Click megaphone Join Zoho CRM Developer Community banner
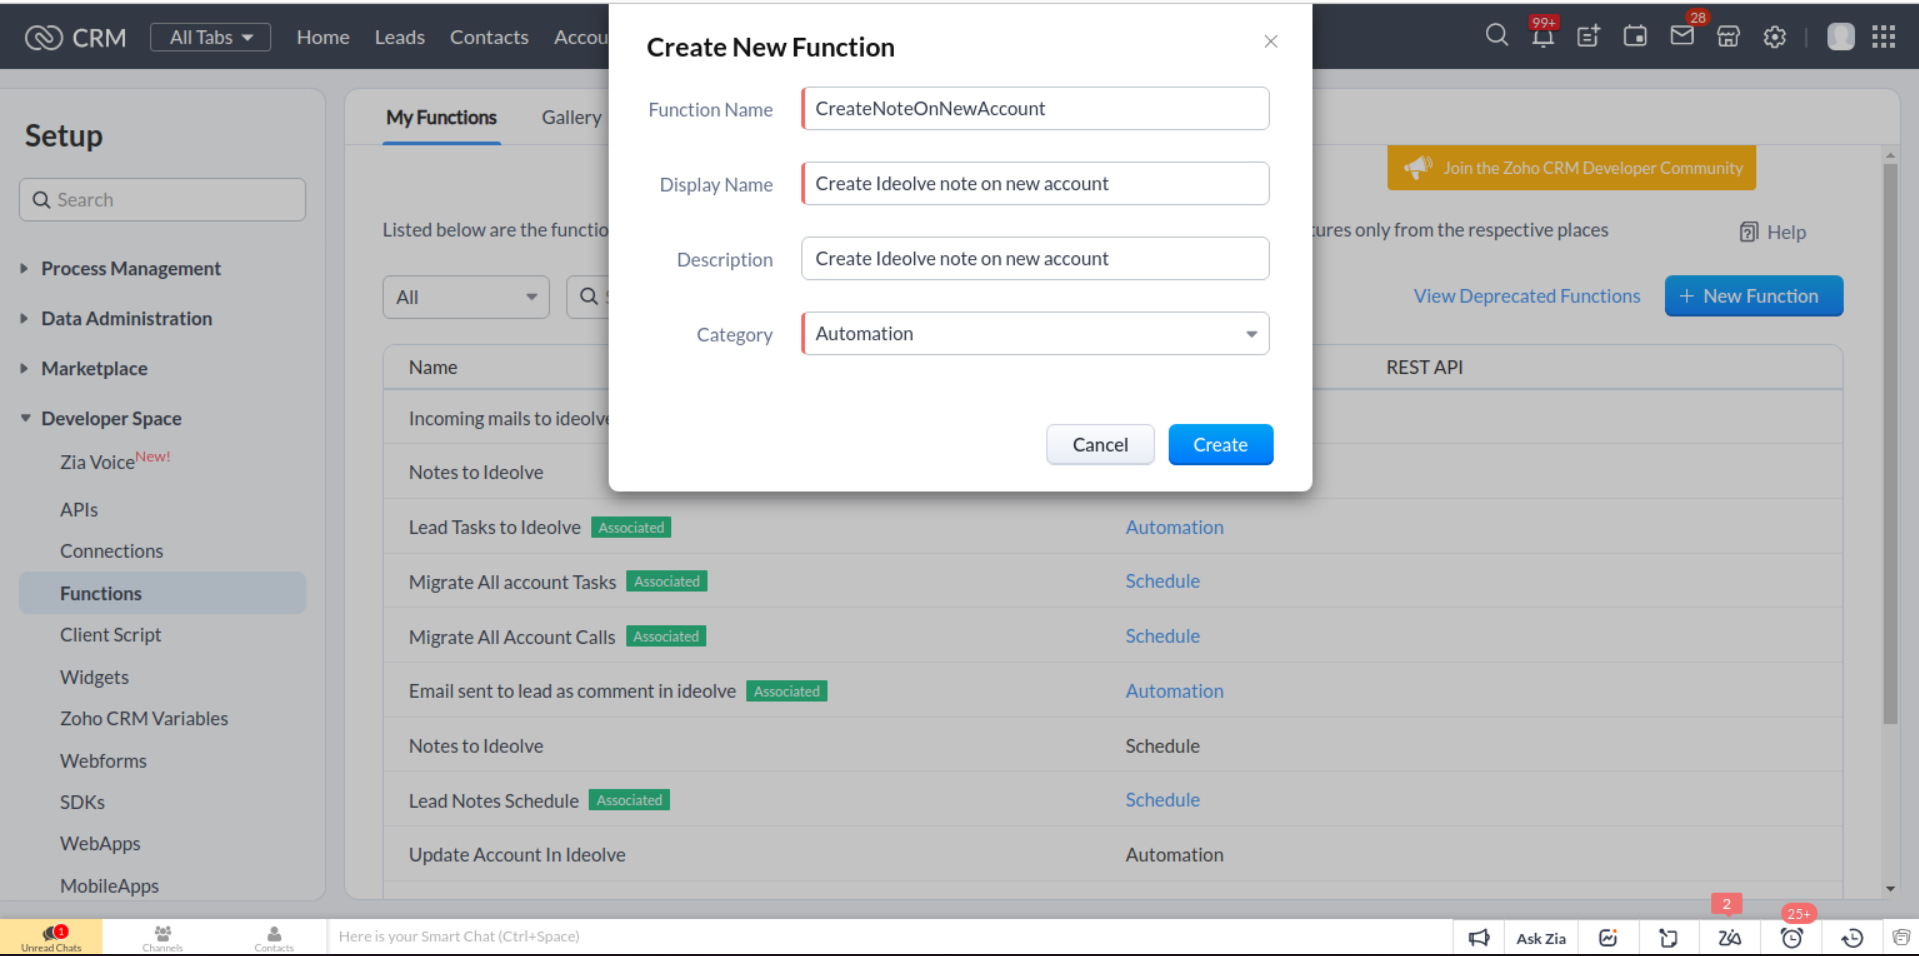The width and height of the screenshot is (1919, 956). click(1571, 168)
